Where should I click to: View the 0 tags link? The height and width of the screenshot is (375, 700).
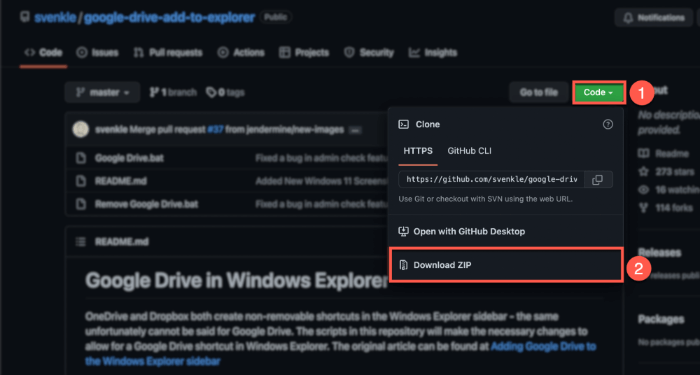click(x=225, y=92)
